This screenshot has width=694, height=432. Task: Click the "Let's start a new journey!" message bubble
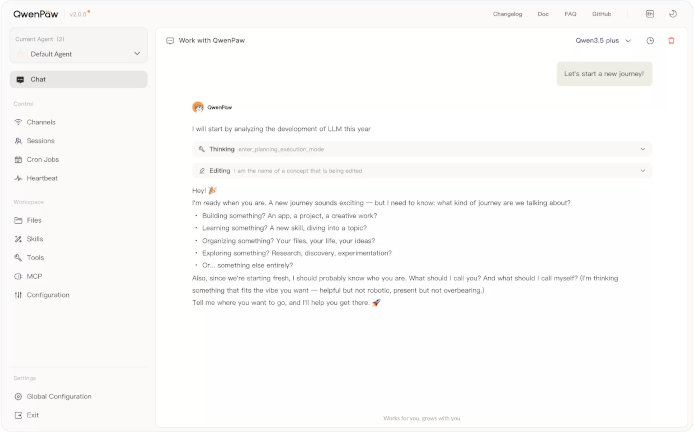point(604,74)
